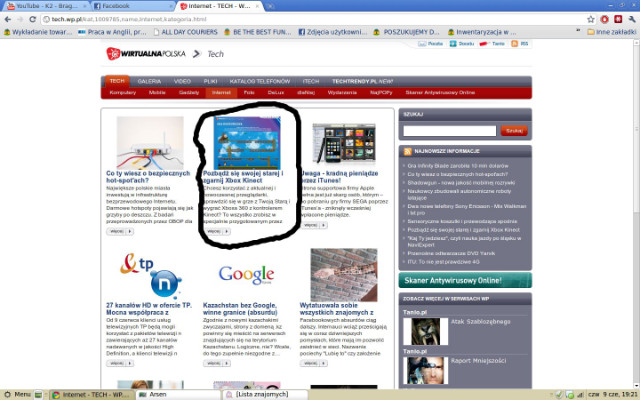
Task: Click więcej under the iTunes article
Action: pos(313,225)
